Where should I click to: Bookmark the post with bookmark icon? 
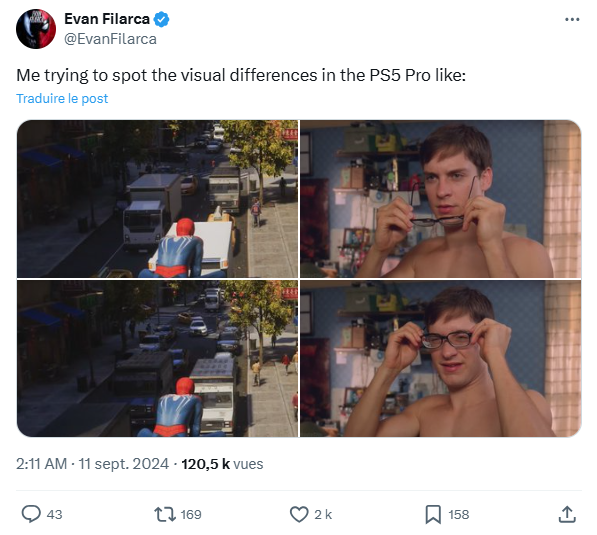click(433, 514)
